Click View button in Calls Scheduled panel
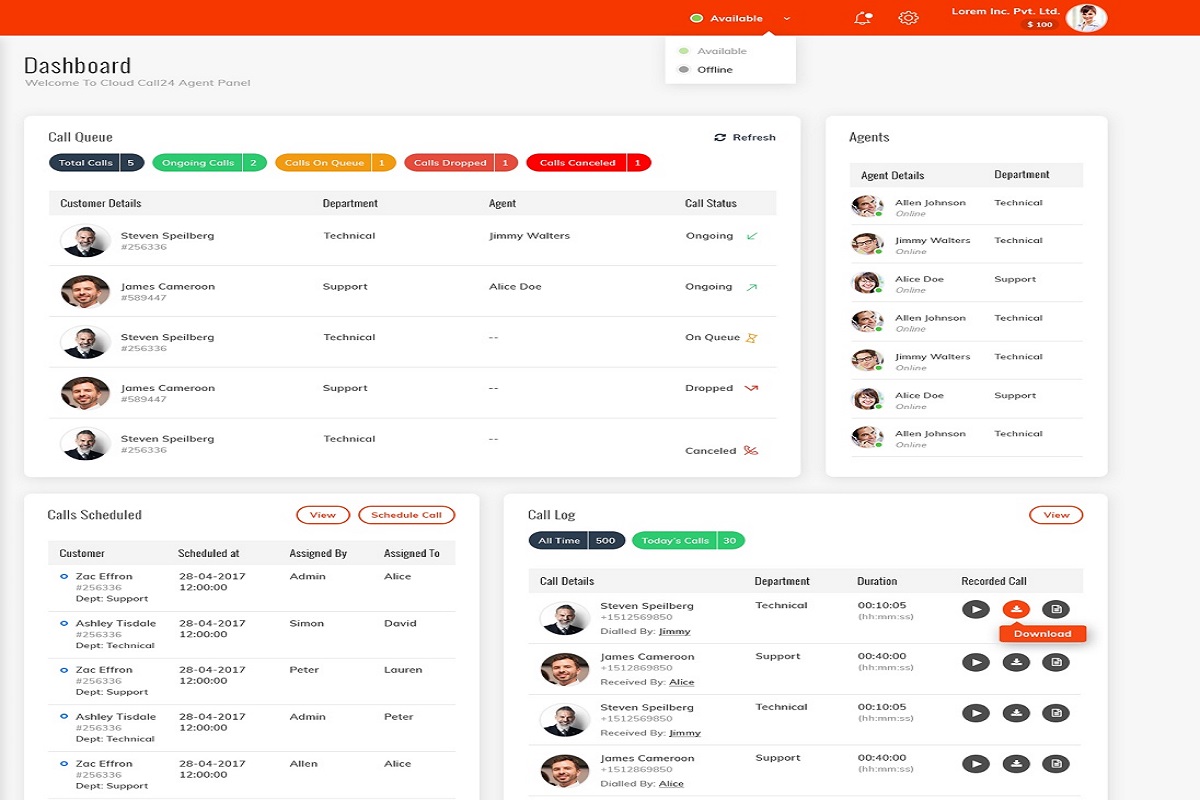 323,515
